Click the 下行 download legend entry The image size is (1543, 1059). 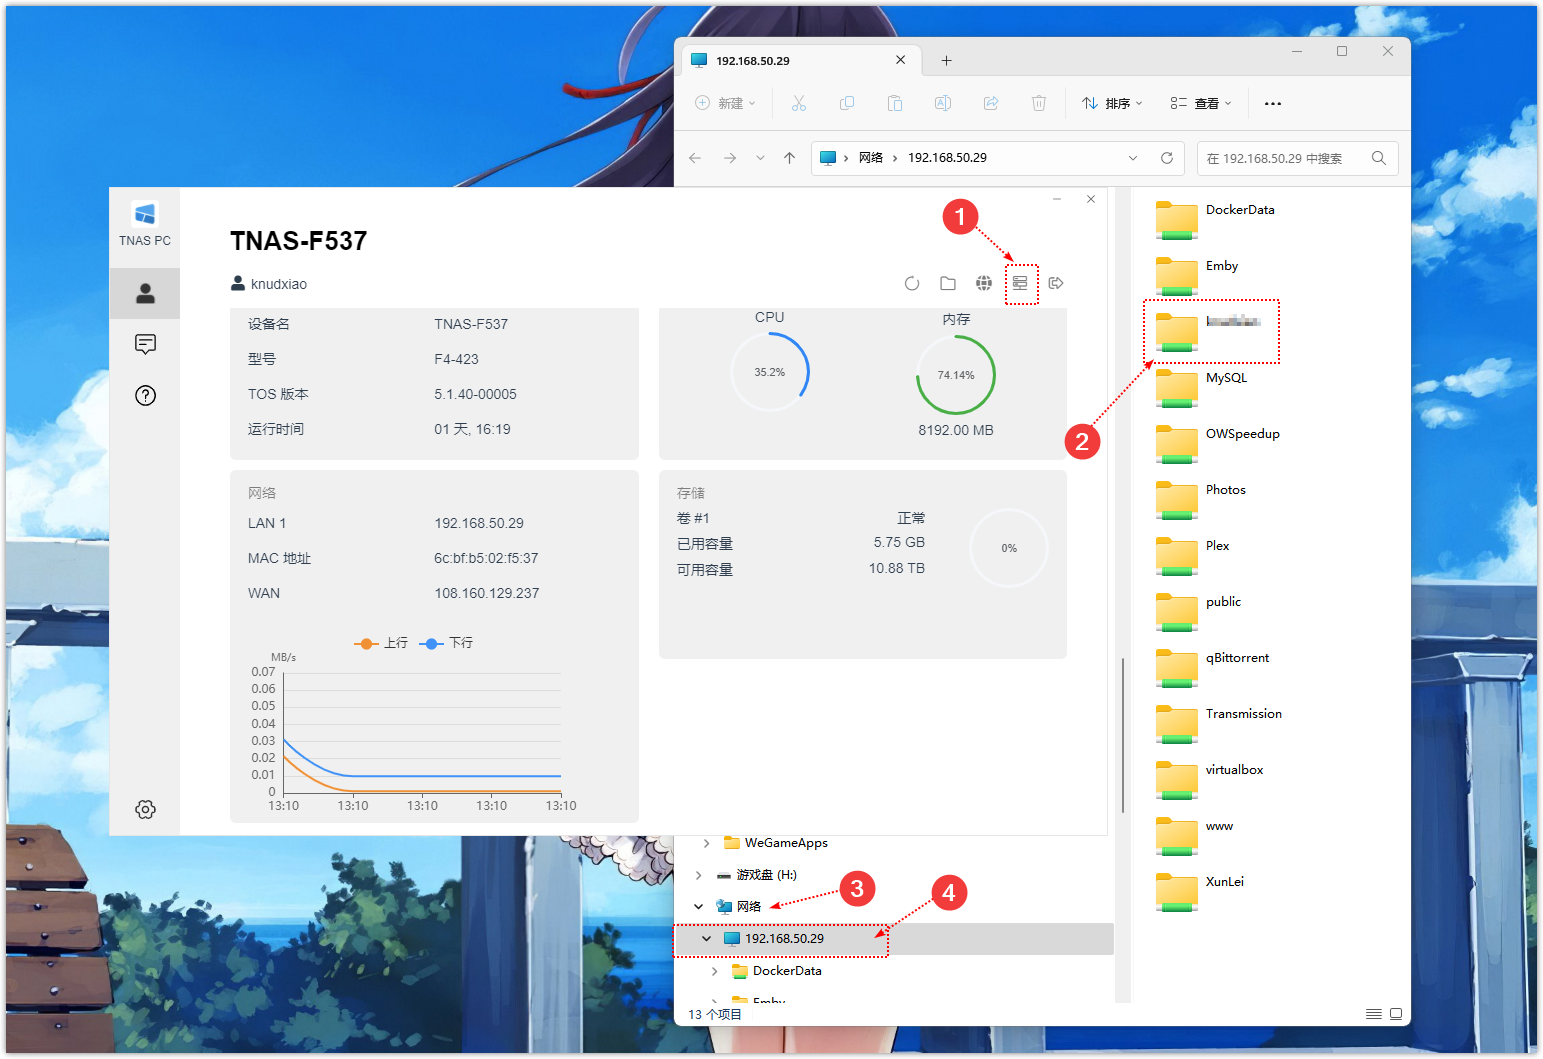446,643
